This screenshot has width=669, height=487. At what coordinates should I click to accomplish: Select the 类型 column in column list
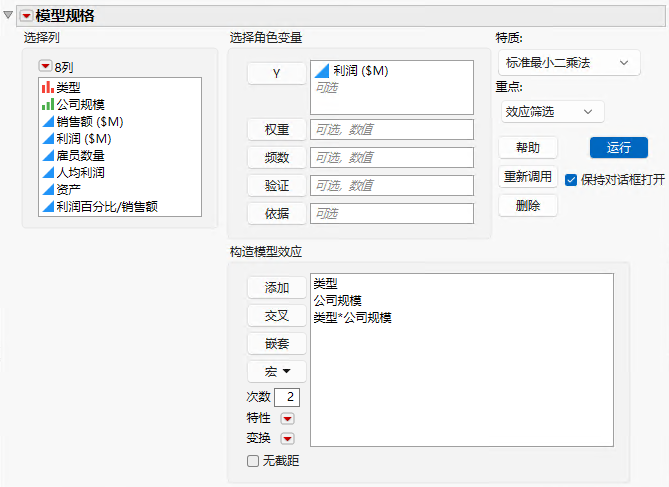pyautogui.click(x=68, y=87)
